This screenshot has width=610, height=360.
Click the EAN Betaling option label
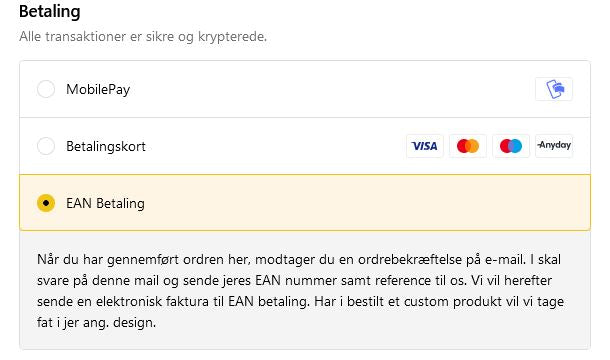point(105,203)
